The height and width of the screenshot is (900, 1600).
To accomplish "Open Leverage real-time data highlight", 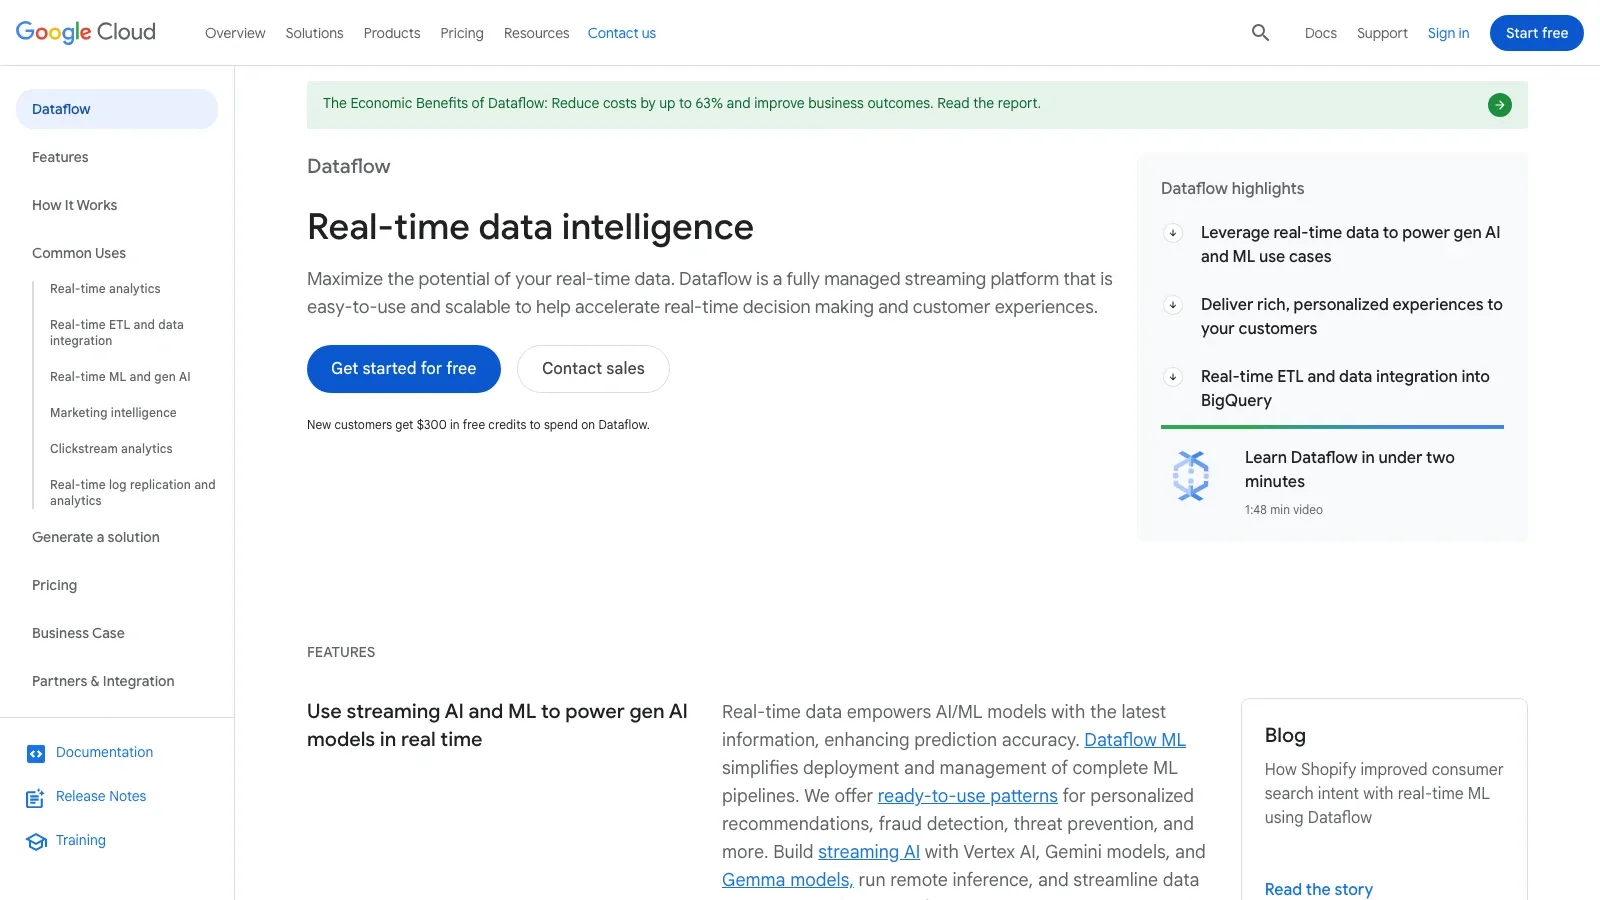I will (1350, 245).
